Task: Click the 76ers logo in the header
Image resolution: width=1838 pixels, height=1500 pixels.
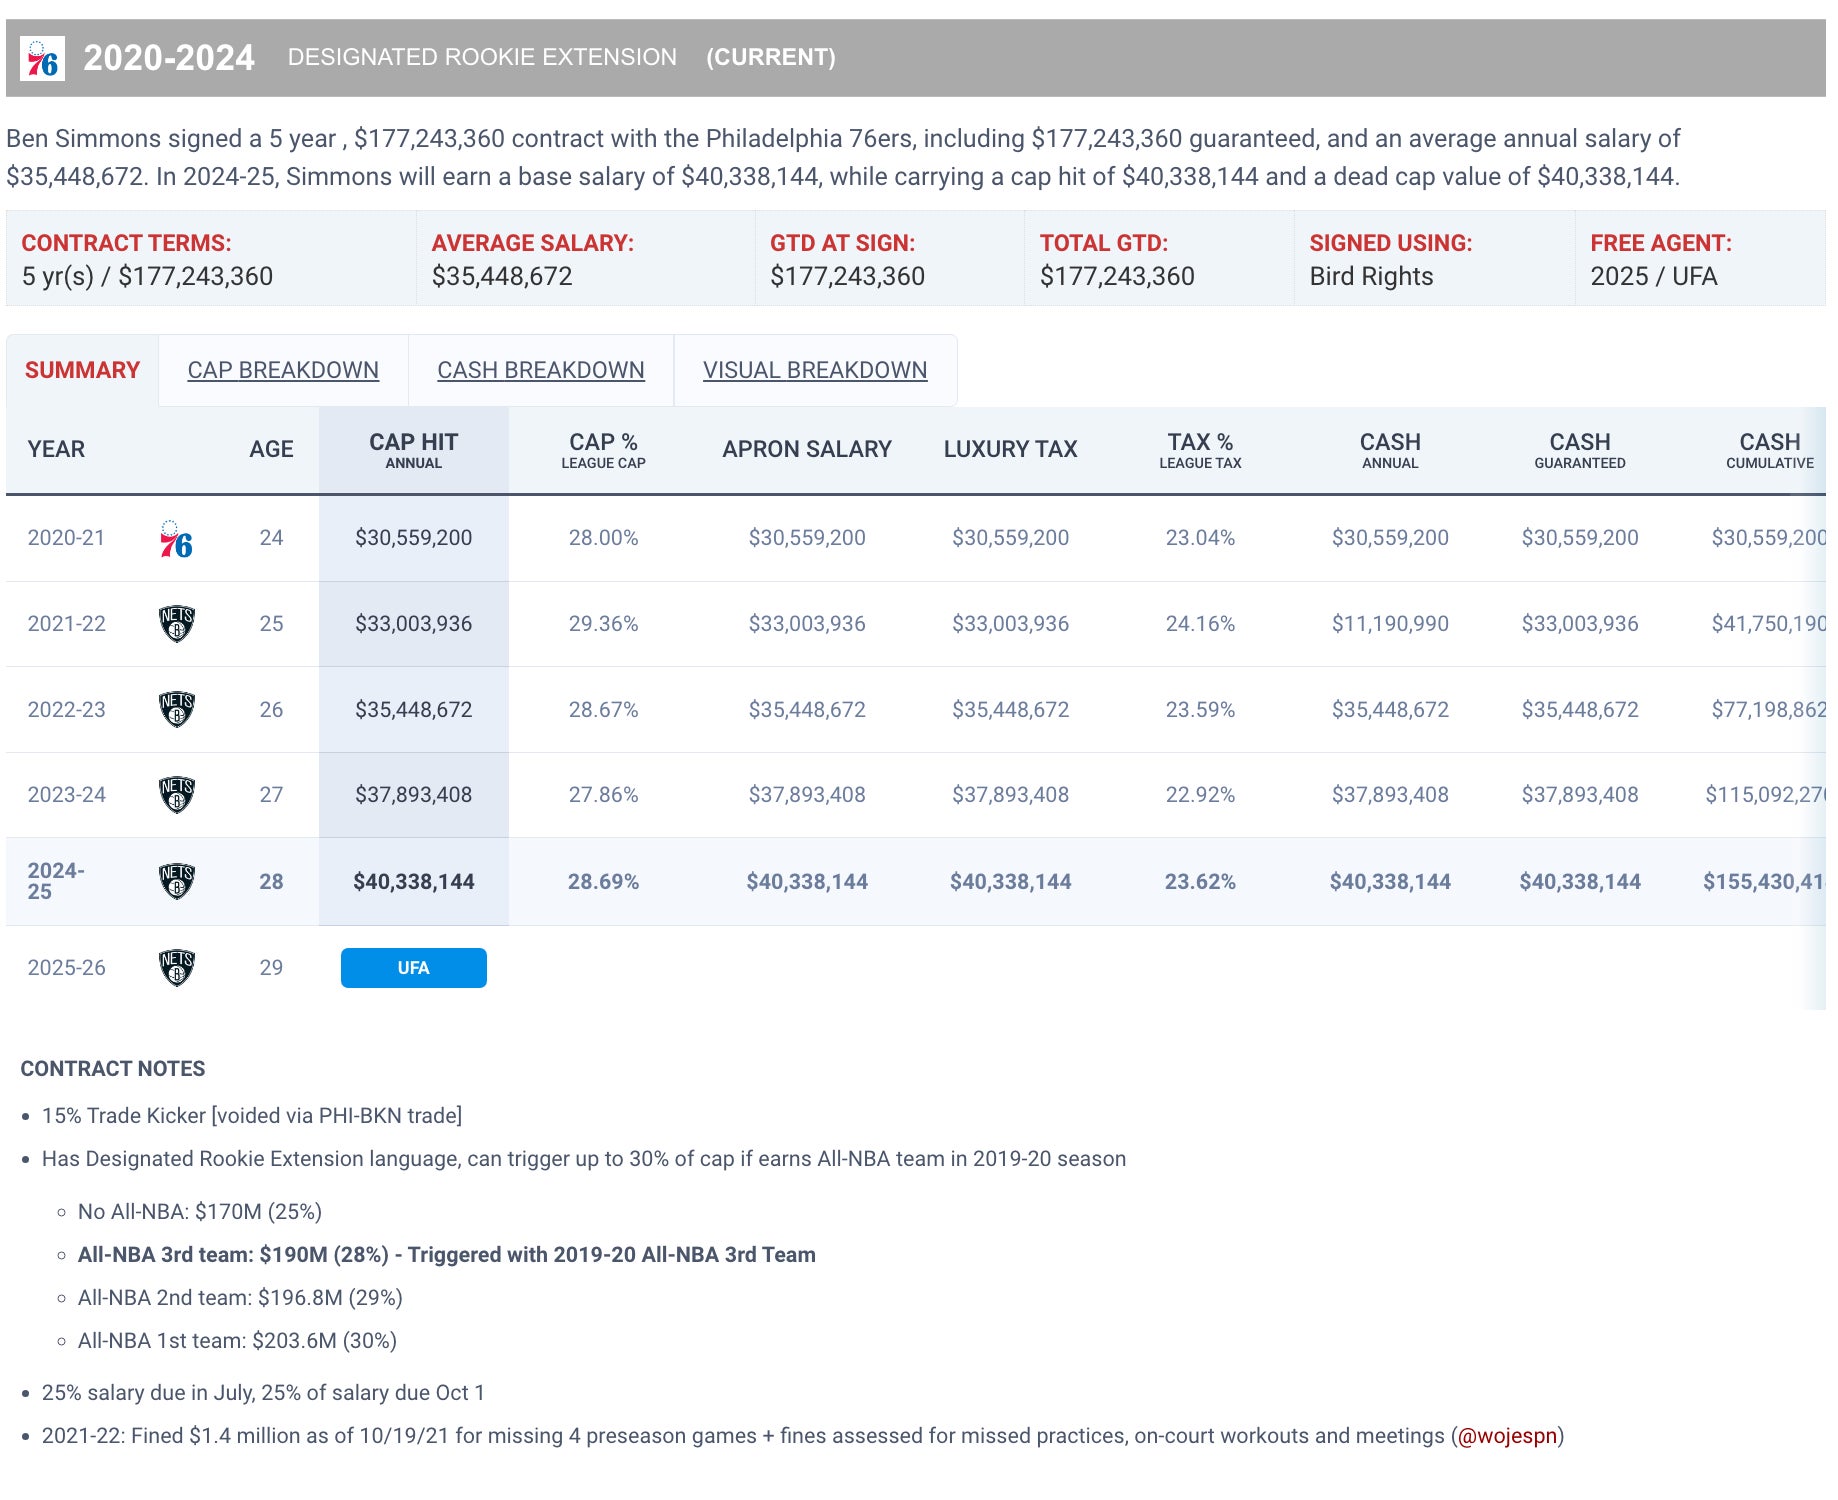Action: pos(42,59)
